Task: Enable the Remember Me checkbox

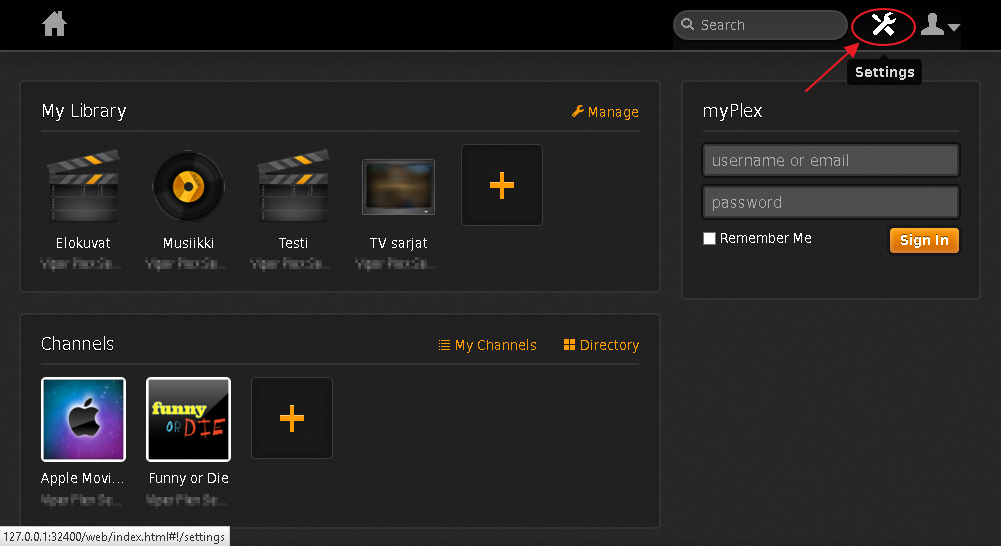Action: pyautogui.click(x=709, y=239)
